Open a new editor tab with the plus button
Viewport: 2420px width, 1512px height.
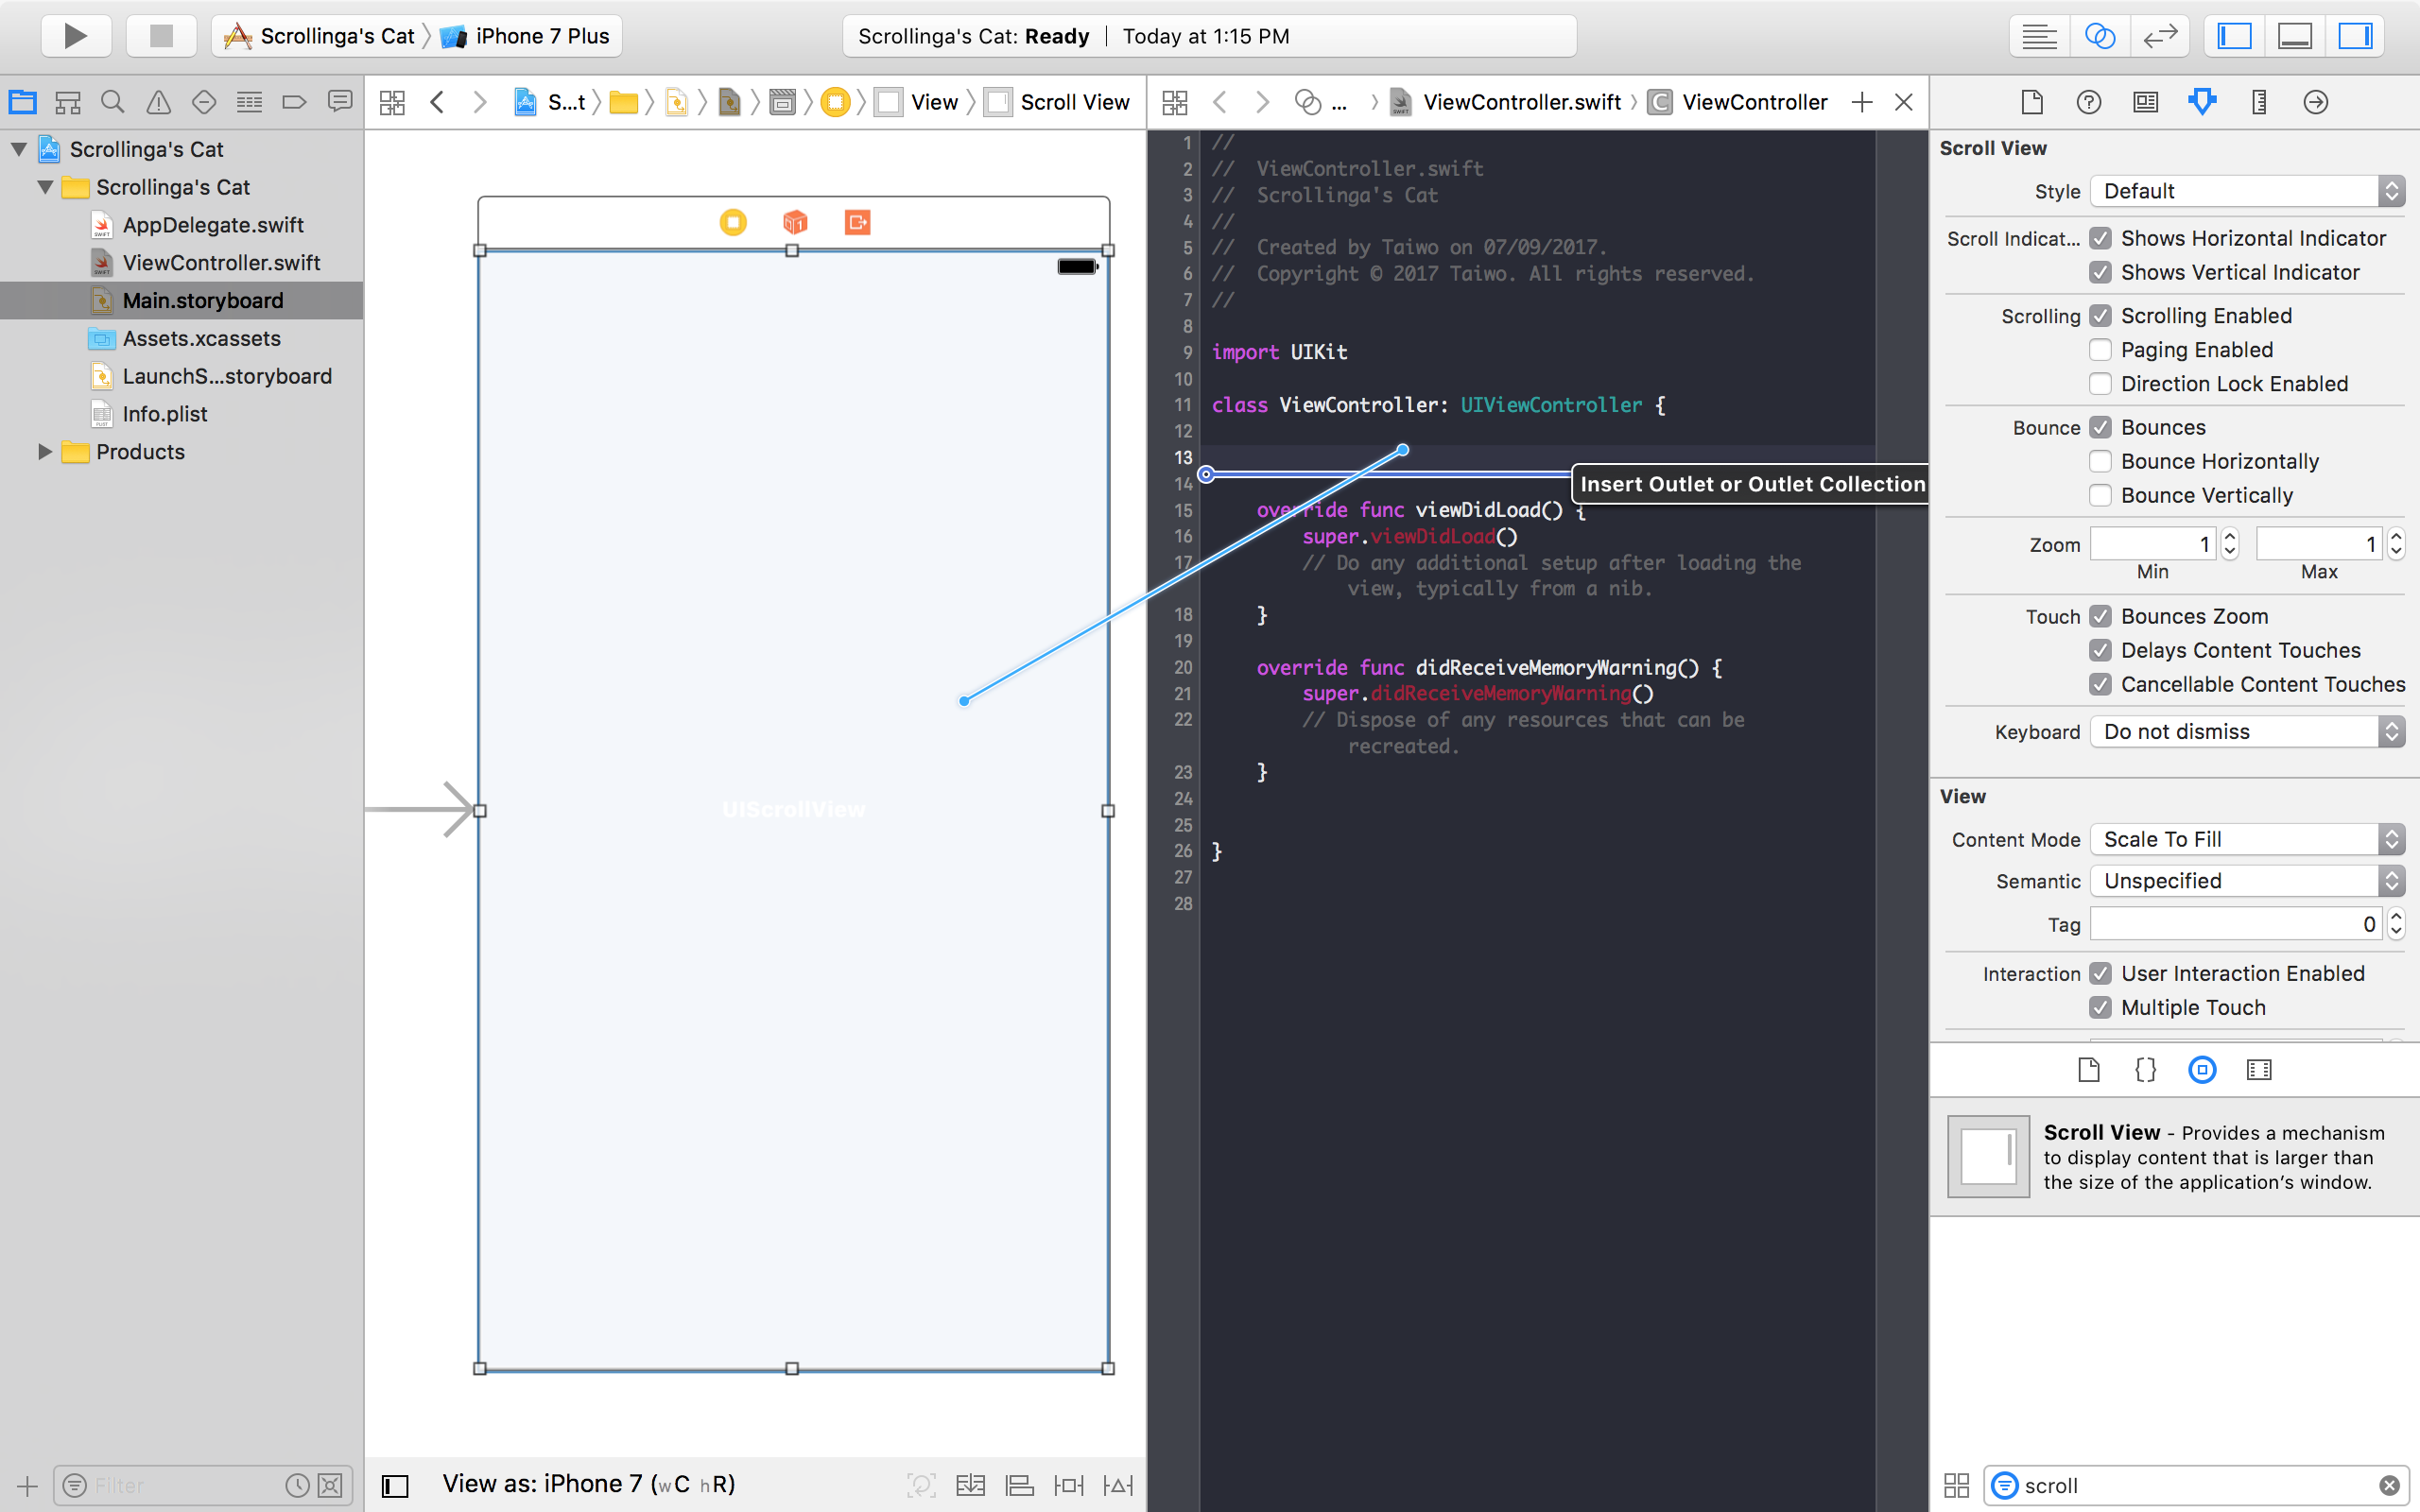click(x=1863, y=101)
